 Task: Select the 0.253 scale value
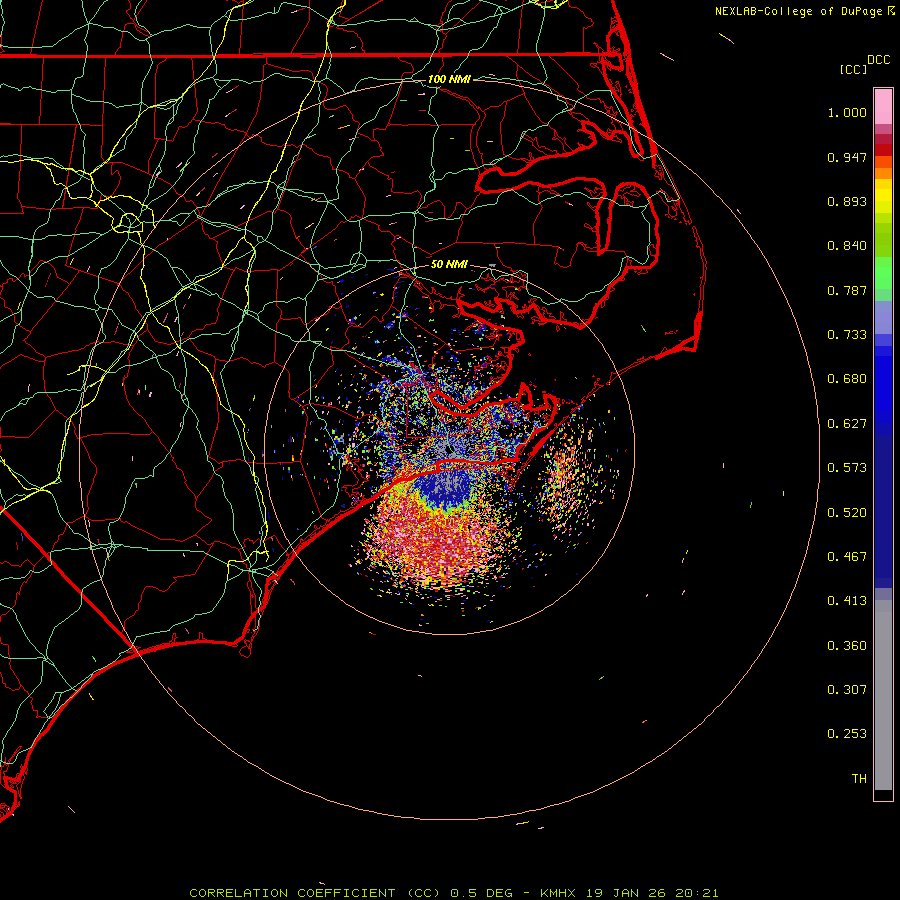click(847, 734)
